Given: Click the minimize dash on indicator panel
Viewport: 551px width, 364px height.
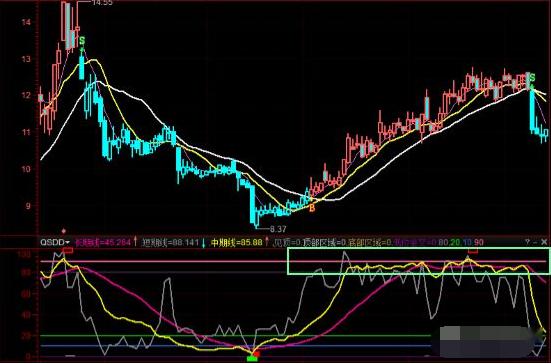Looking at the screenshot, I should [x=535, y=242].
